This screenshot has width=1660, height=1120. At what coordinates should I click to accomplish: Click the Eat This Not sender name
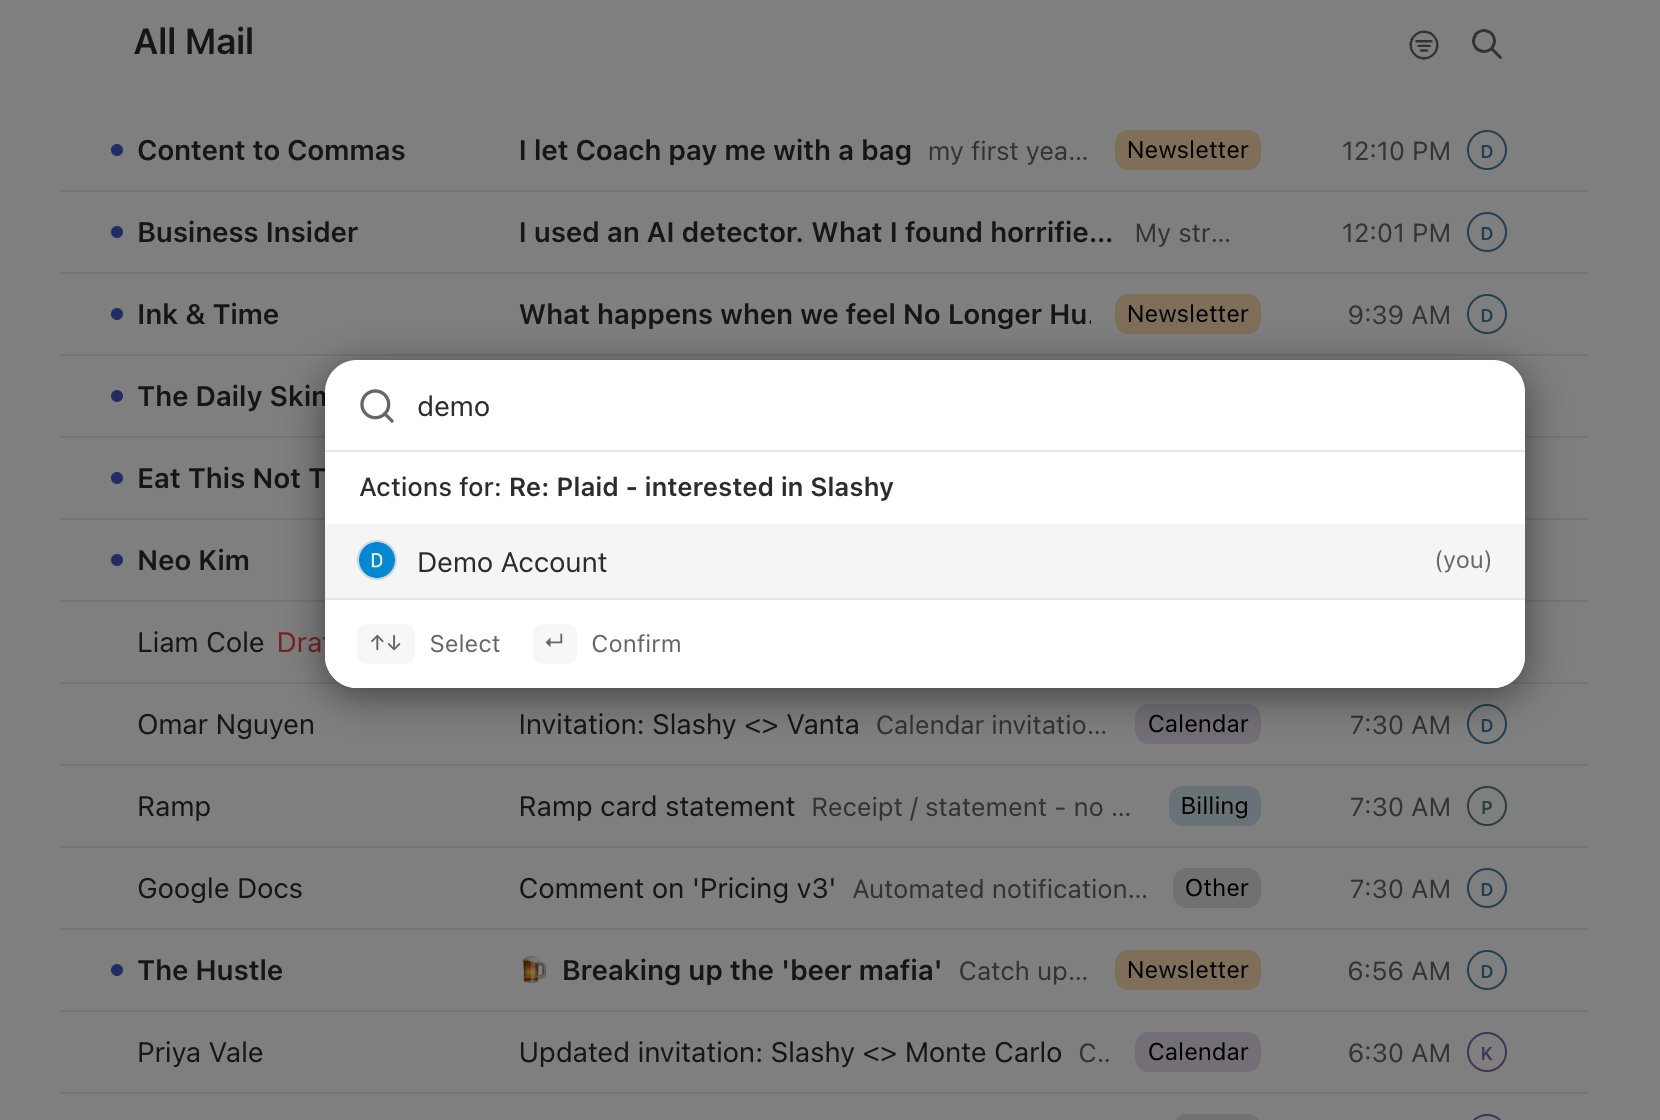tap(231, 479)
